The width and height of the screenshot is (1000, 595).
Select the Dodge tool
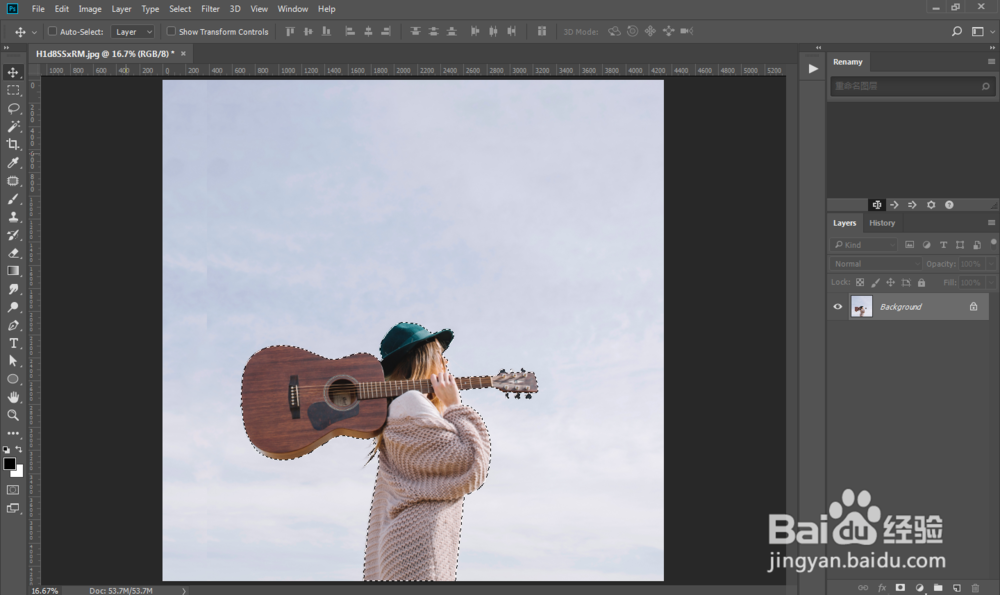pyautogui.click(x=13, y=307)
